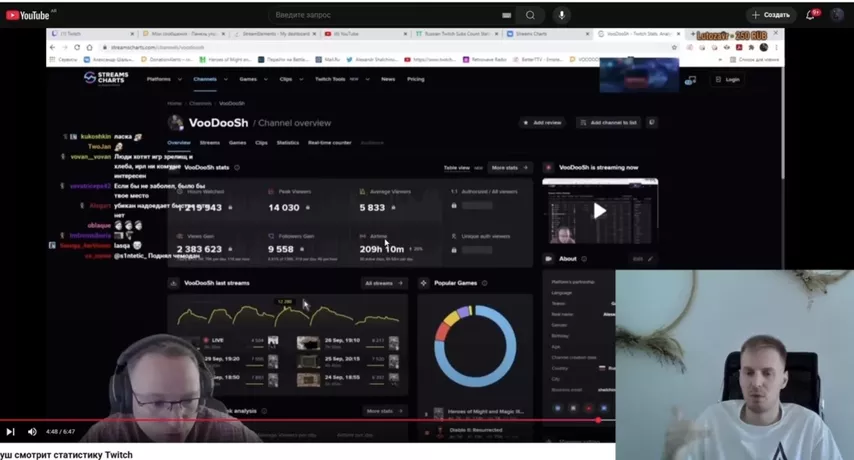The image size is (854, 460).
Task: Click the Followers Gain value 9 558
Action: (280, 249)
